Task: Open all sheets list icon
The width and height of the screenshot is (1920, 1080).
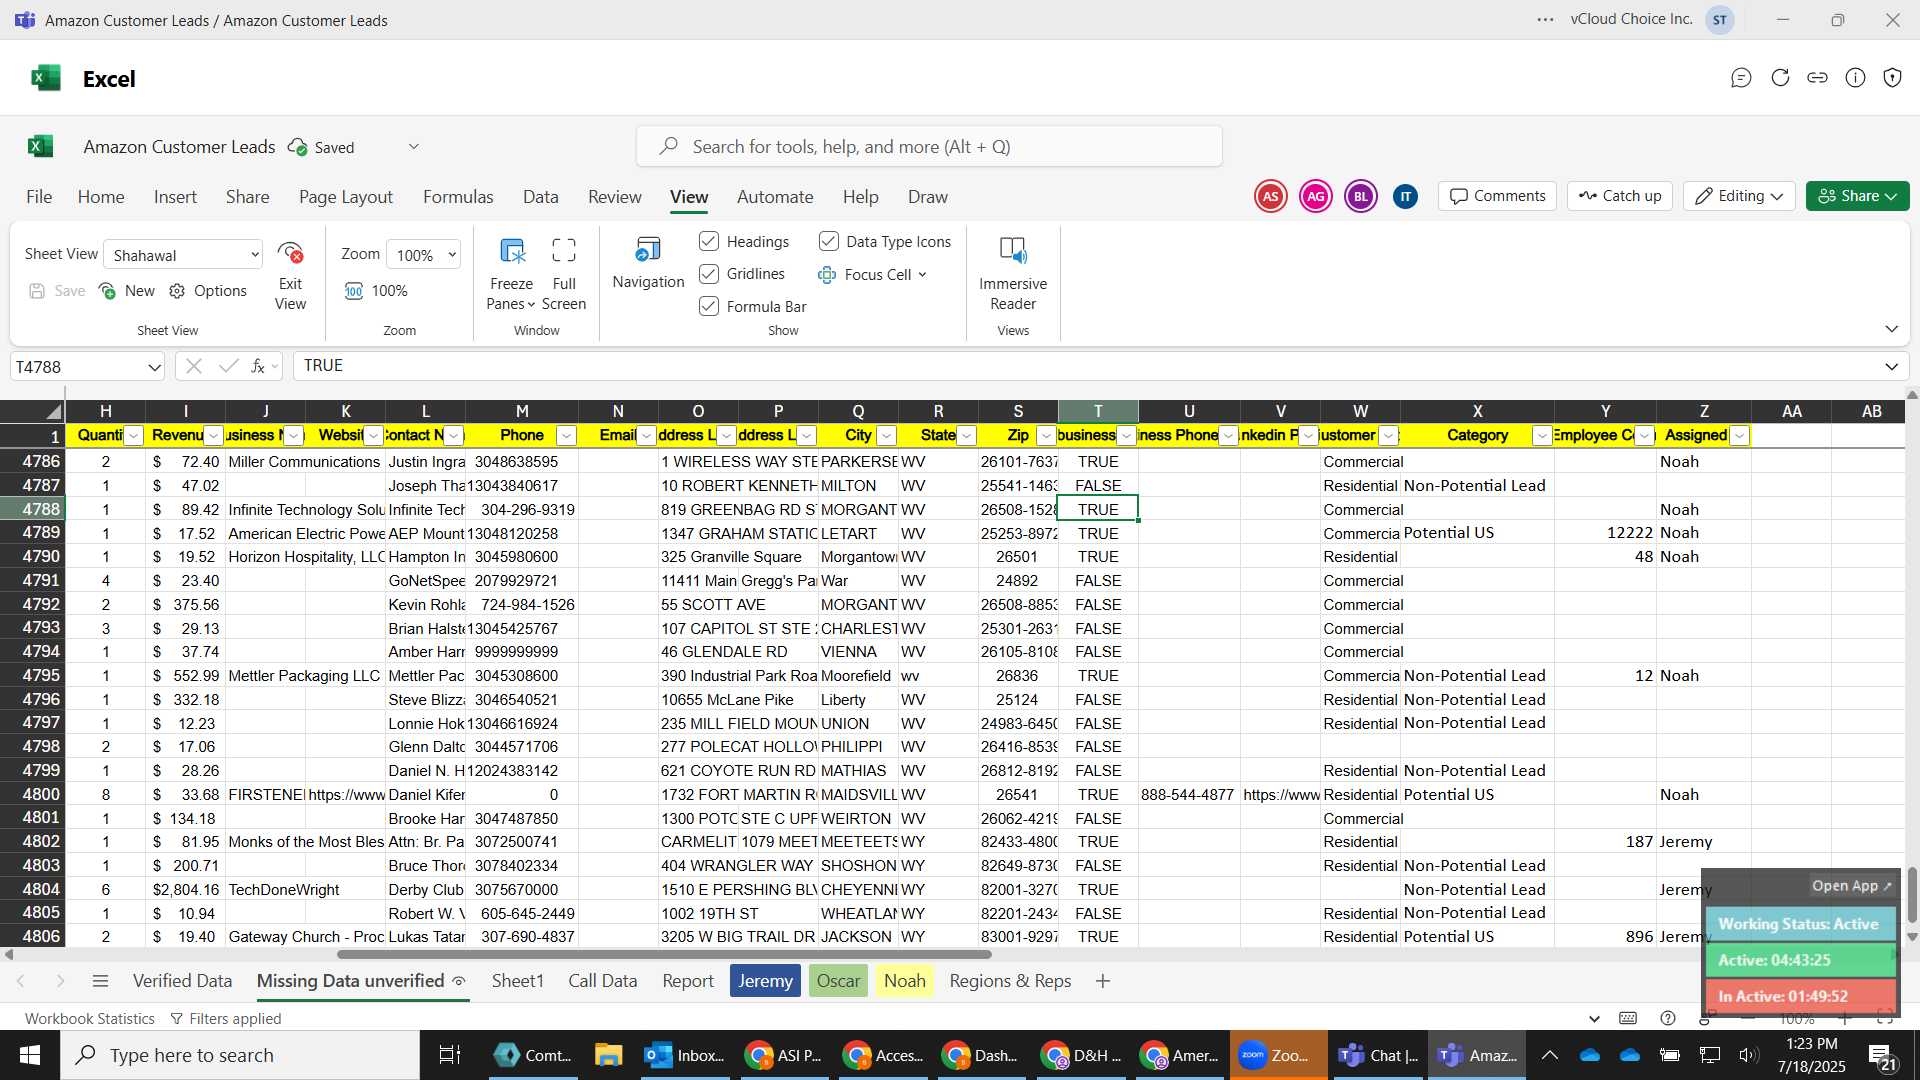Action: pos(100,981)
